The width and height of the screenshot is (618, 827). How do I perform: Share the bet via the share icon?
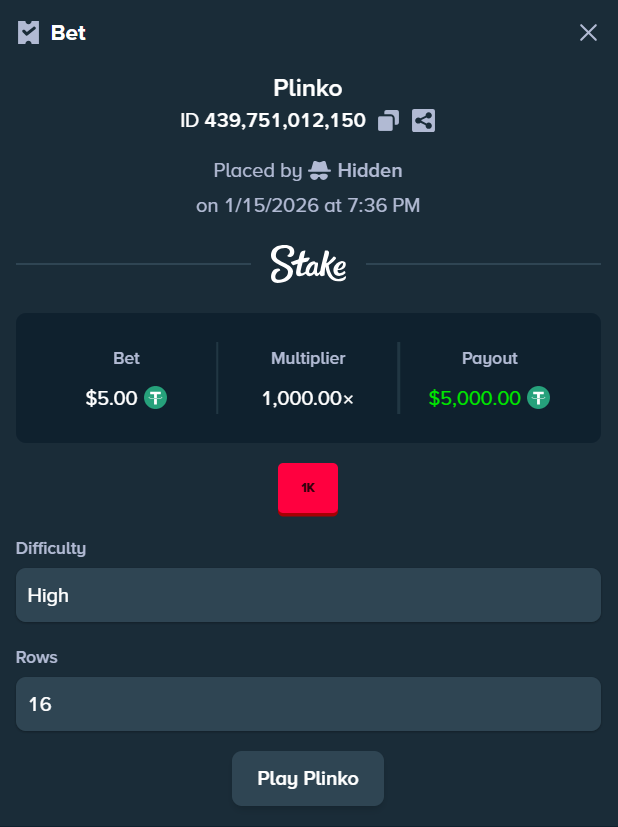(423, 120)
